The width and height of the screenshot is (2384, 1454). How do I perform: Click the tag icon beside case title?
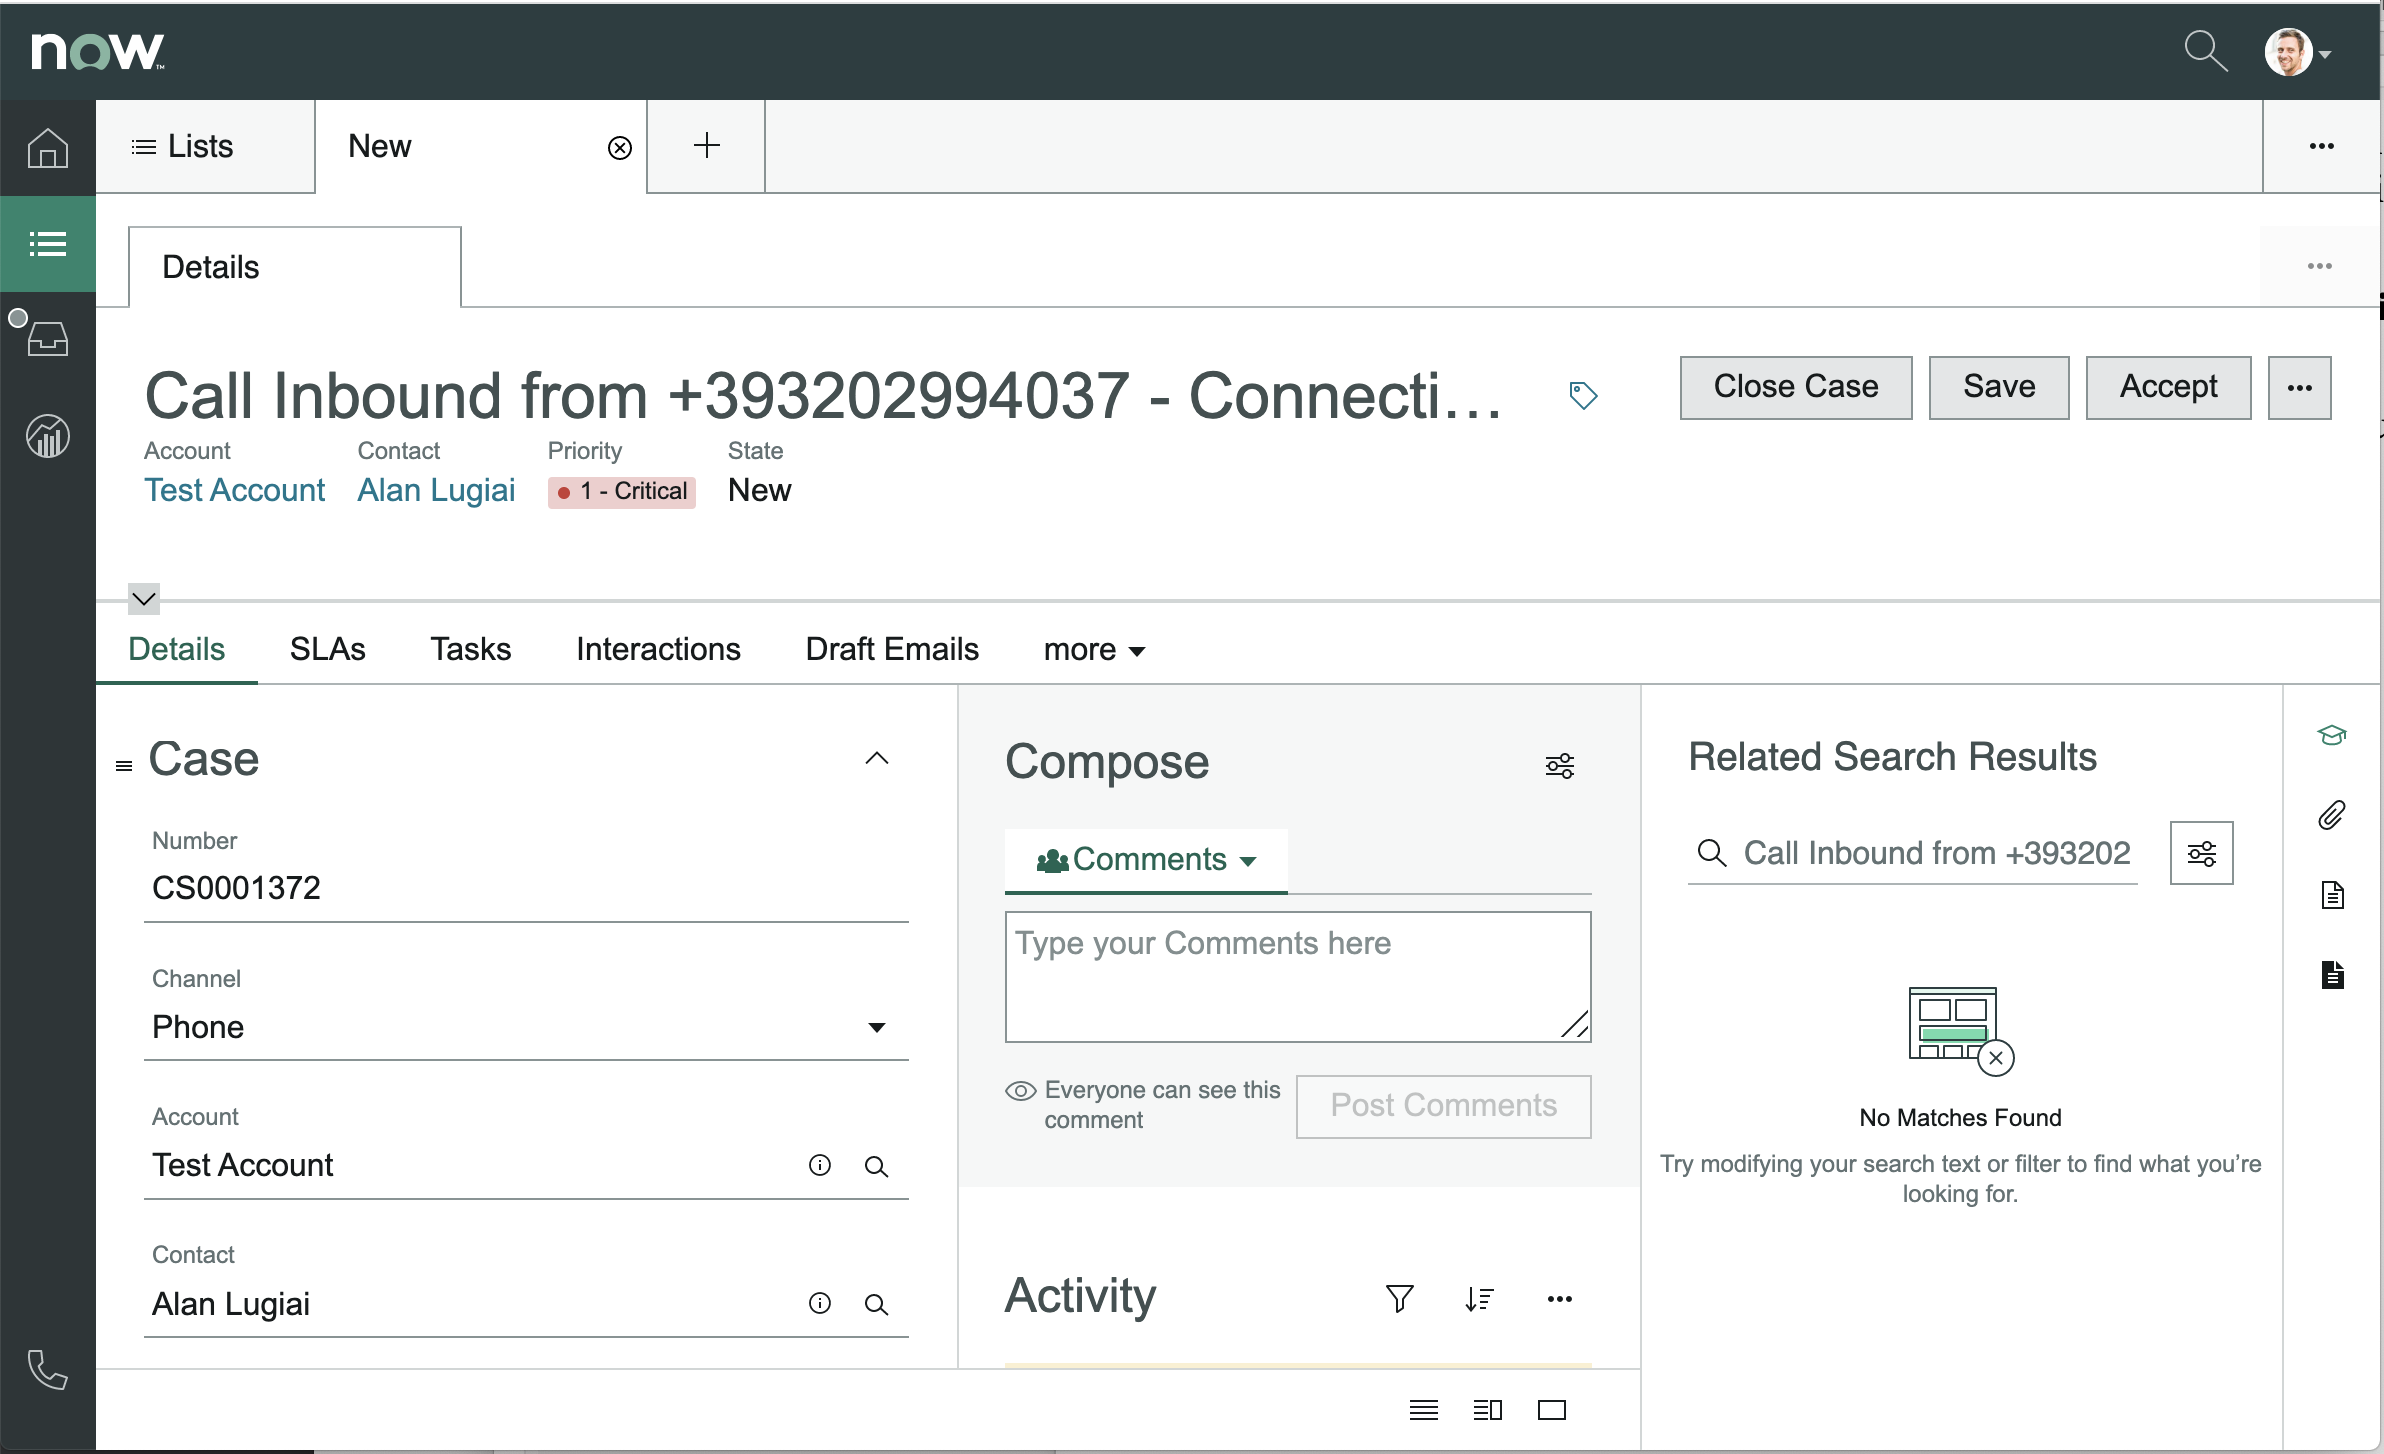pyautogui.click(x=1583, y=395)
